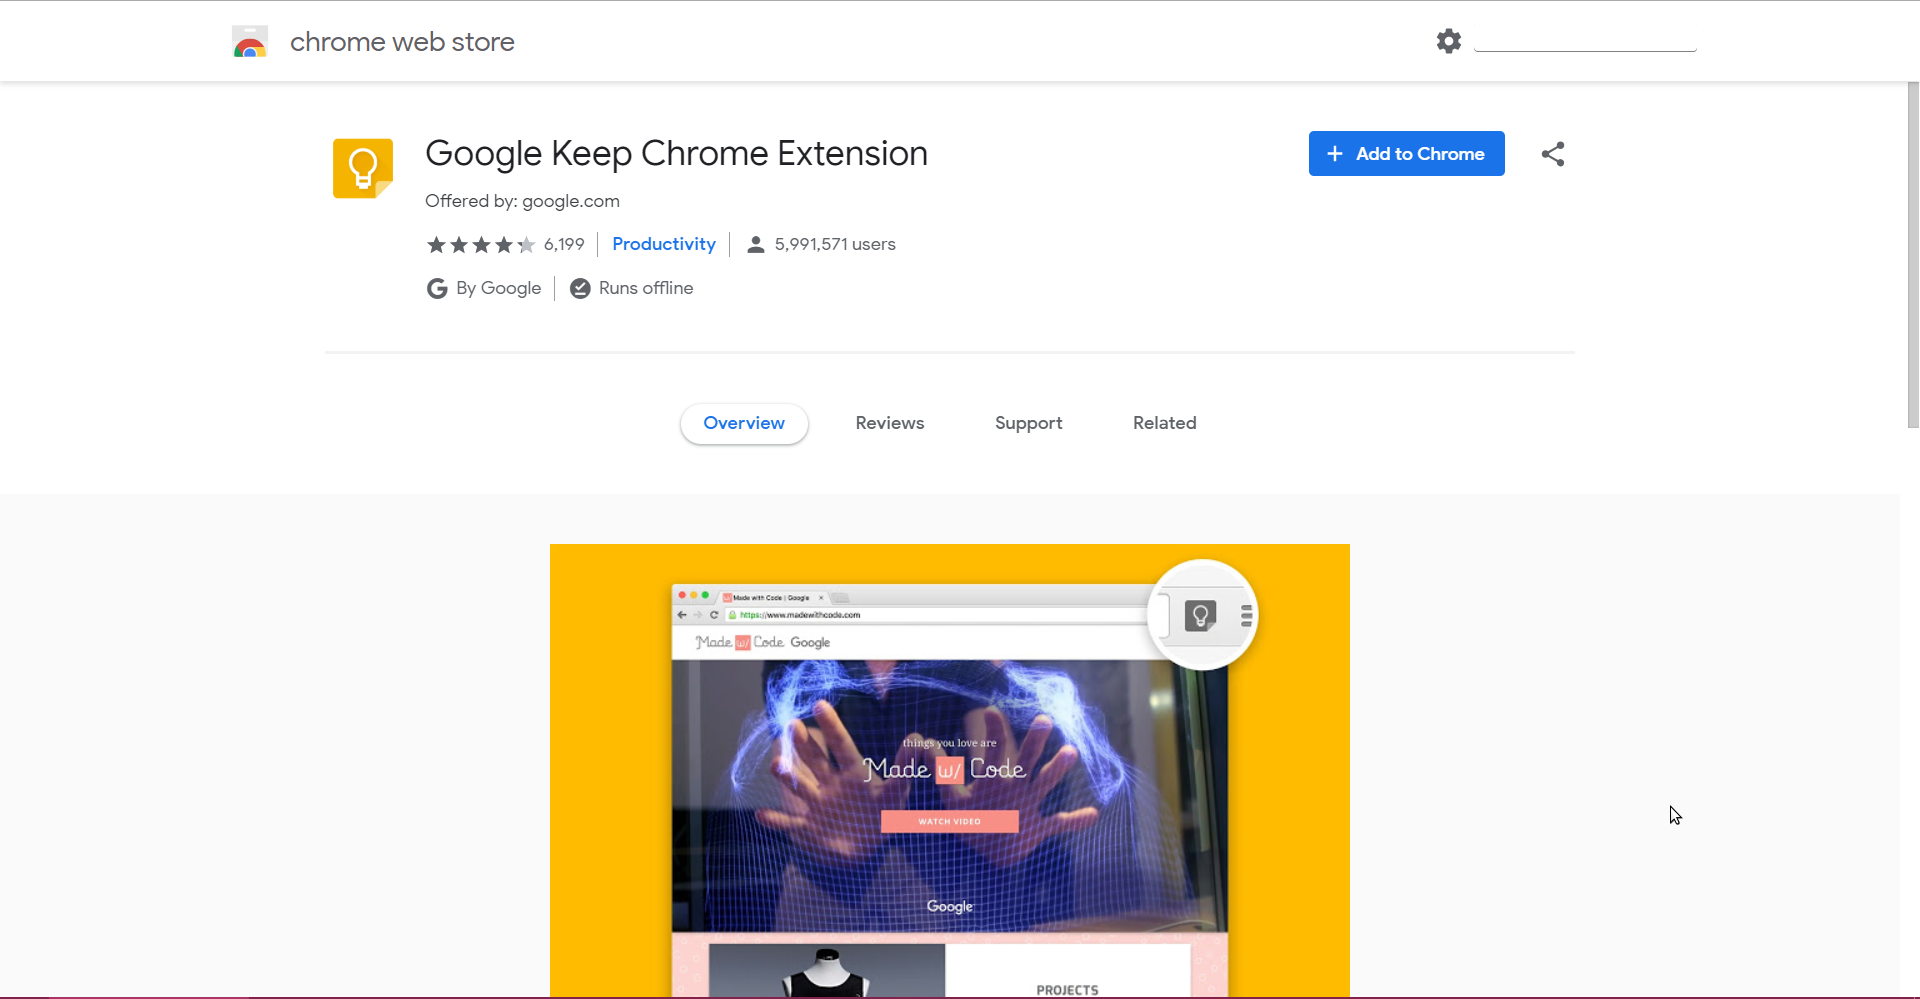Show the Related extensions tab
The image size is (1920, 999).
pyautogui.click(x=1164, y=424)
